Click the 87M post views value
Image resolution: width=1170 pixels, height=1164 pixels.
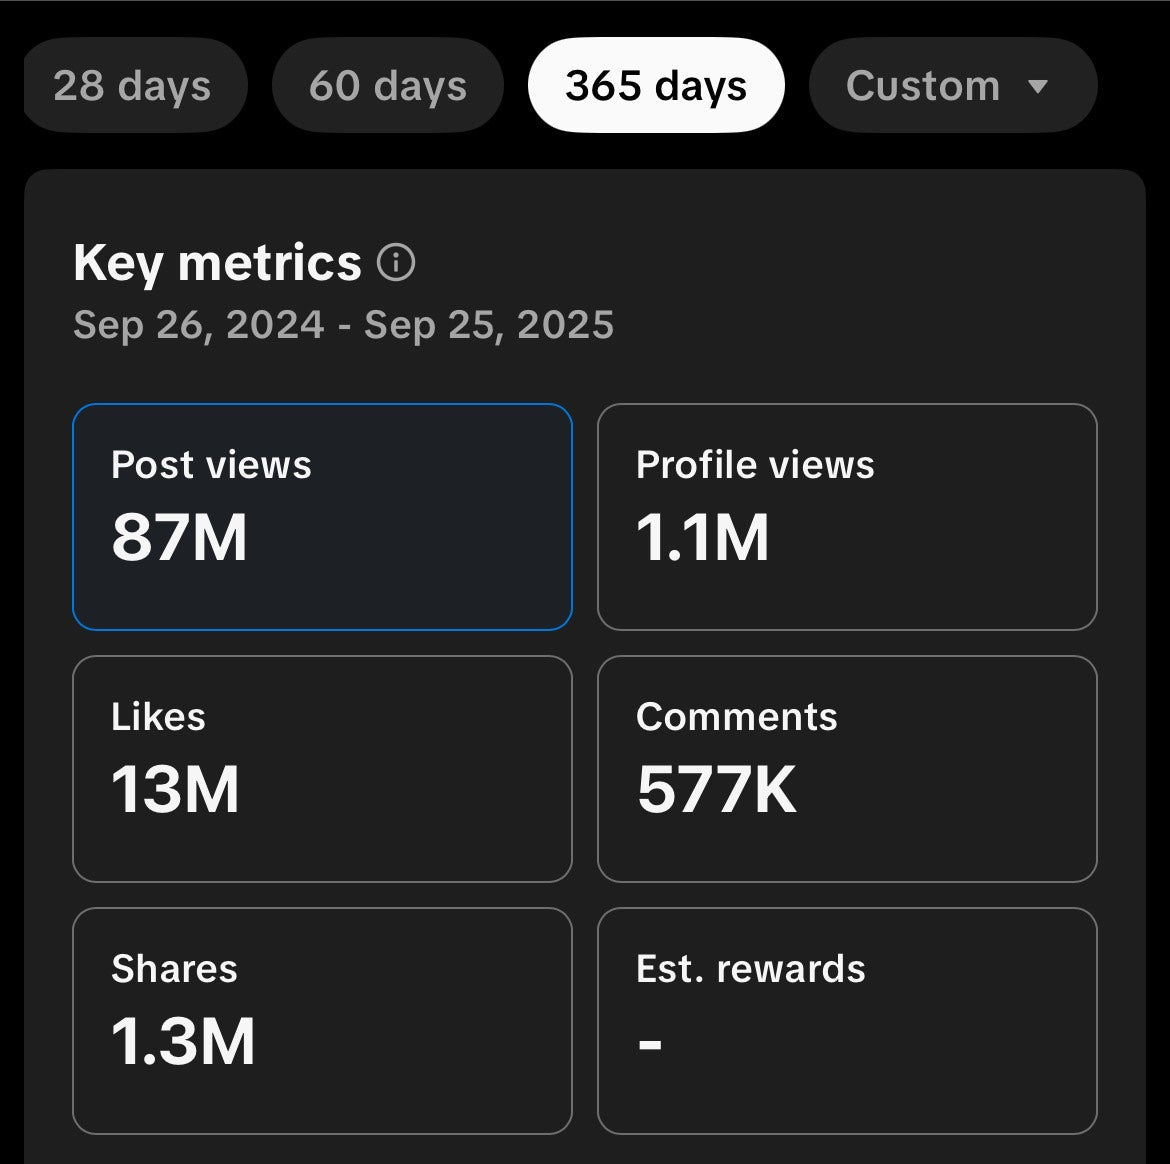point(179,539)
